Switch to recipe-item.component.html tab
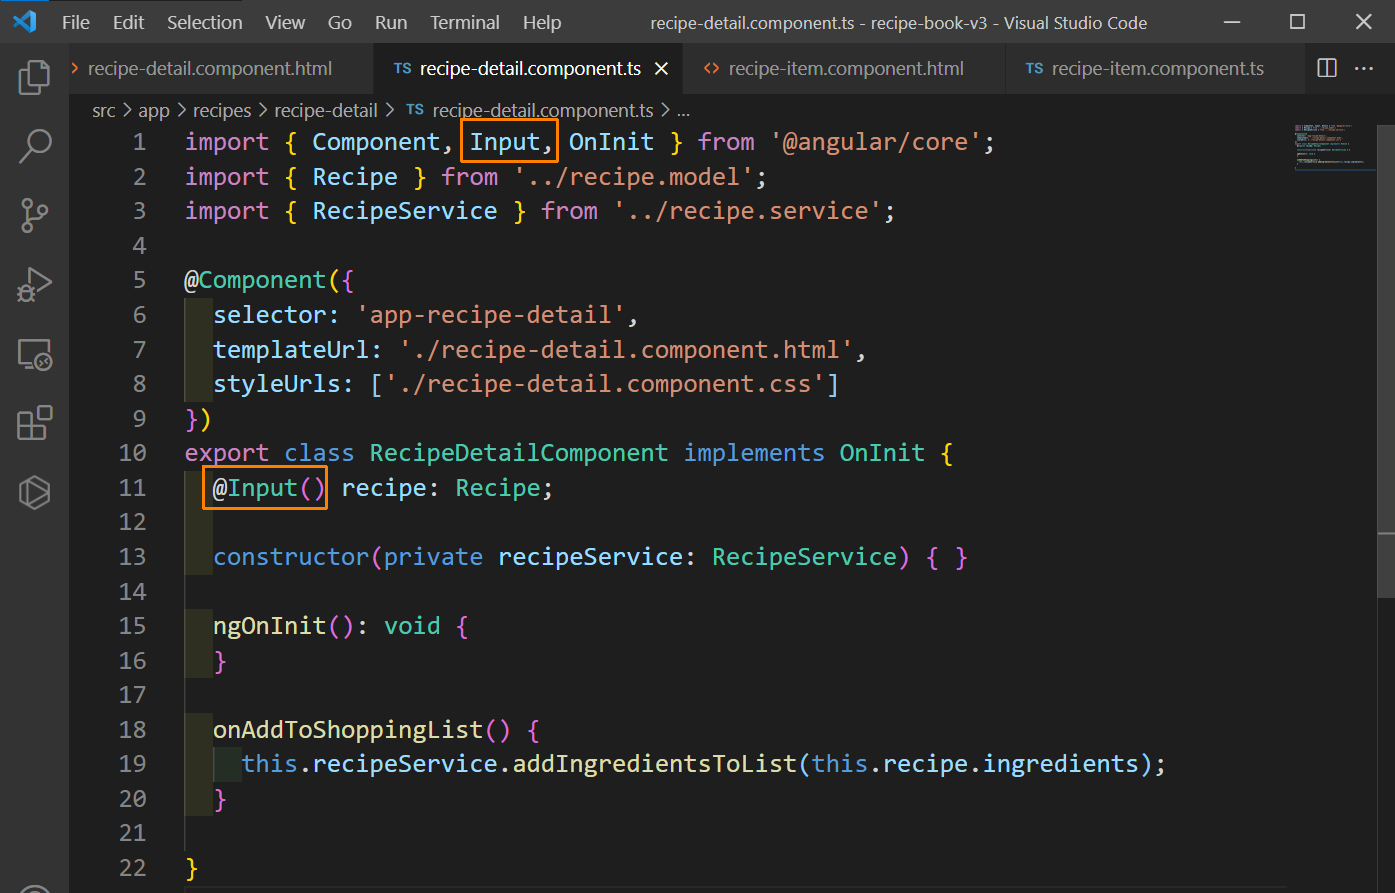The image size is (1395, 893). pos(844,69)
